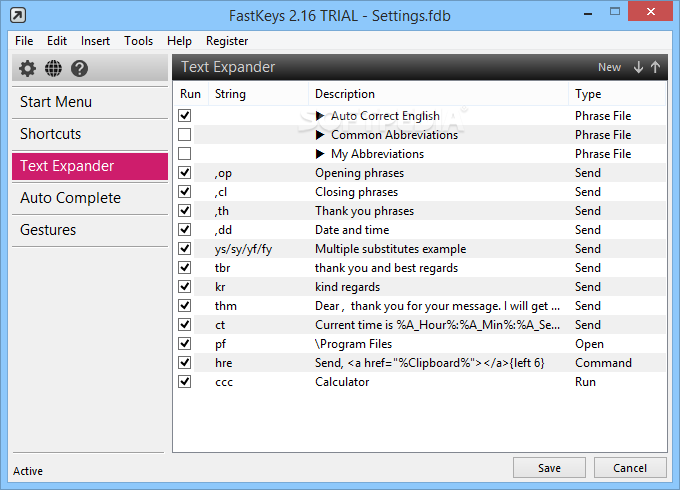Minimize the FastKeys window
The image size is (680, 490).
coord(588,14)
